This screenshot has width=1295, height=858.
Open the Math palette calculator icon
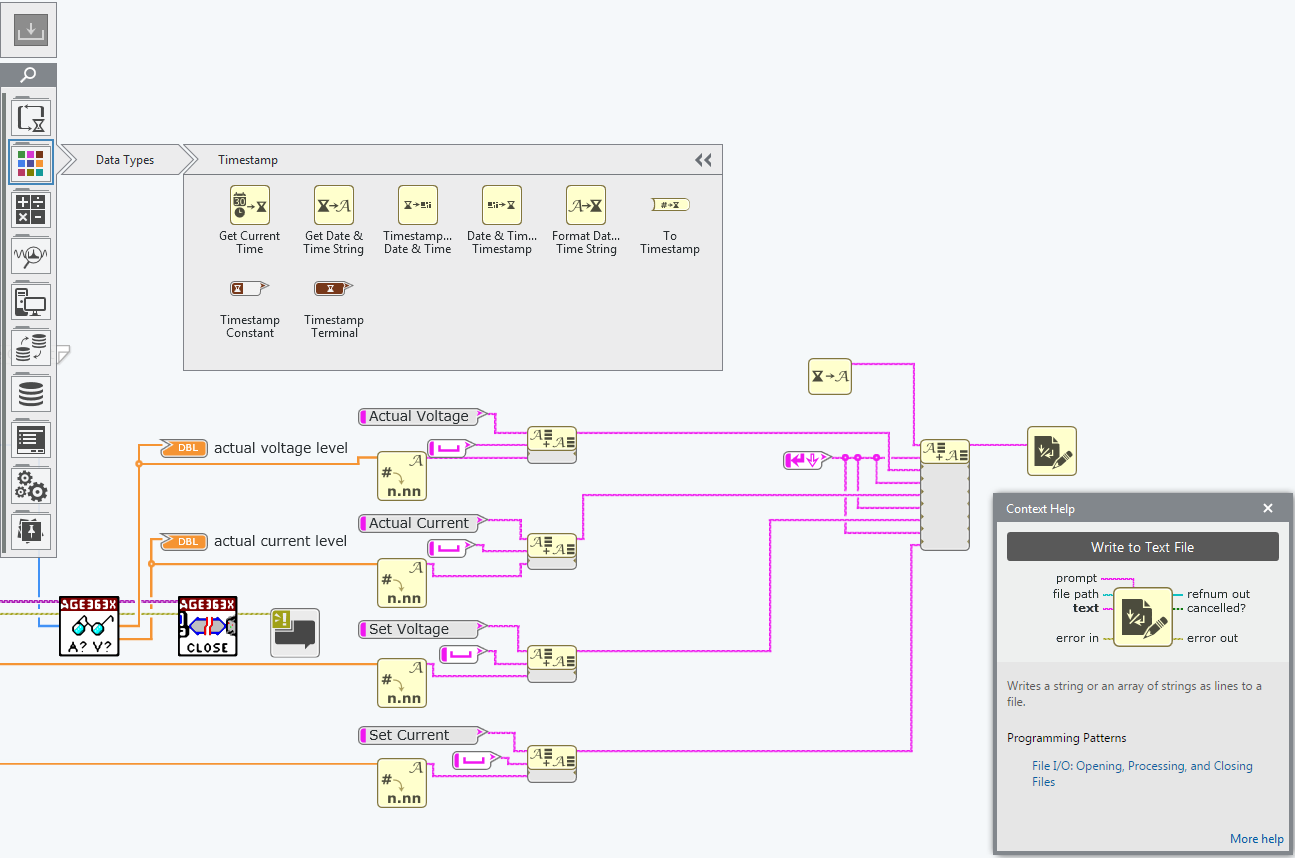pos(30,209)
